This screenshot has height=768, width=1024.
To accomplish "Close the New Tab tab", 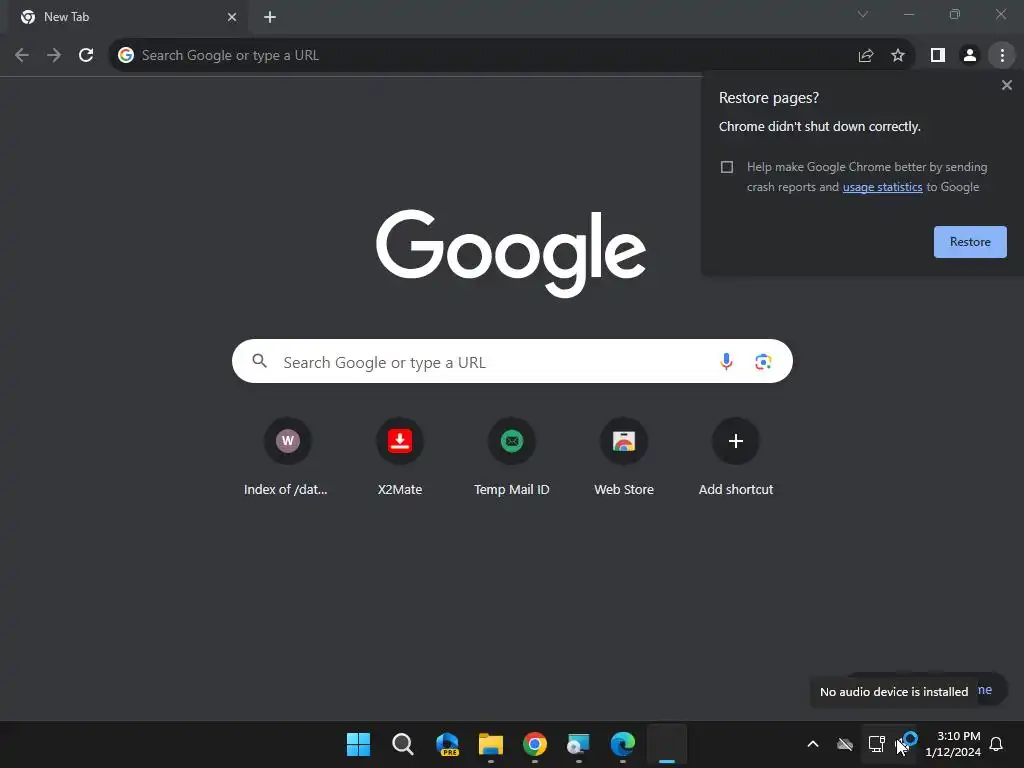I will click(232, 17).
